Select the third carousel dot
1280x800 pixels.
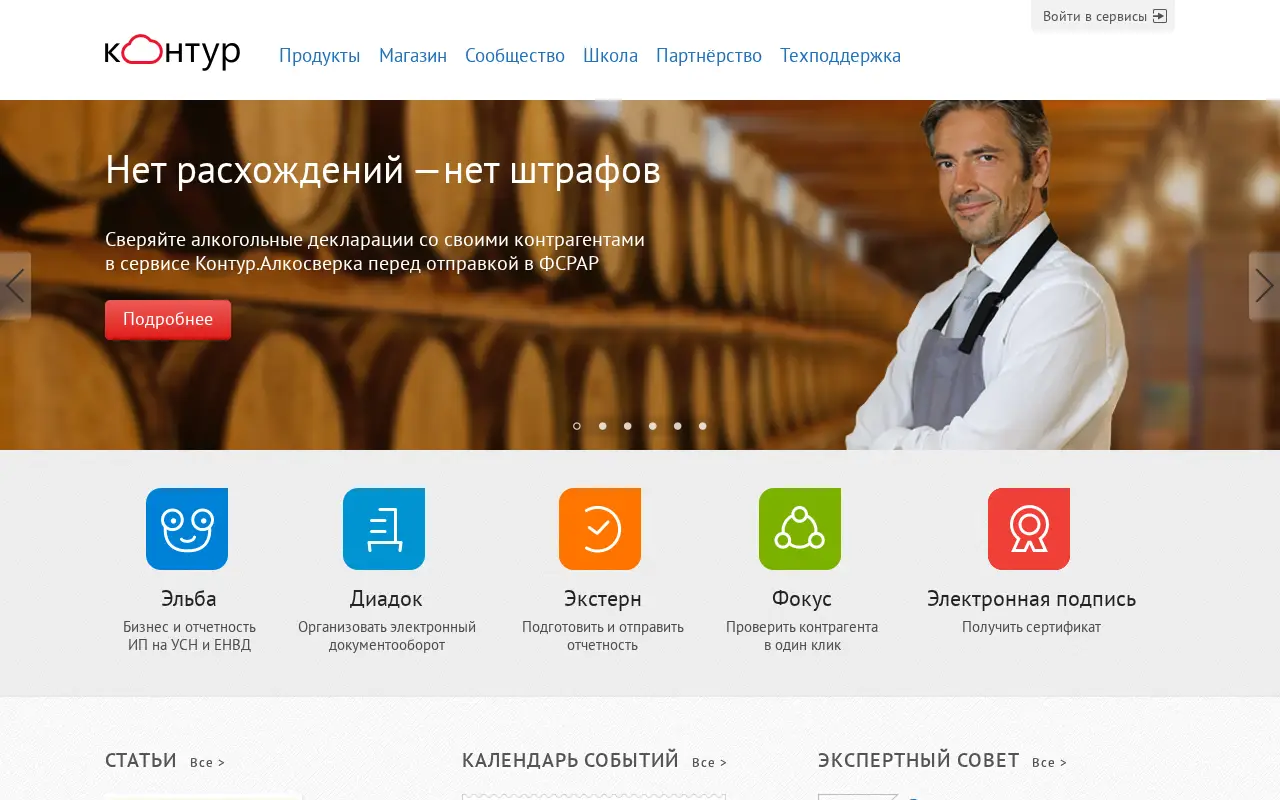(627, 426)
